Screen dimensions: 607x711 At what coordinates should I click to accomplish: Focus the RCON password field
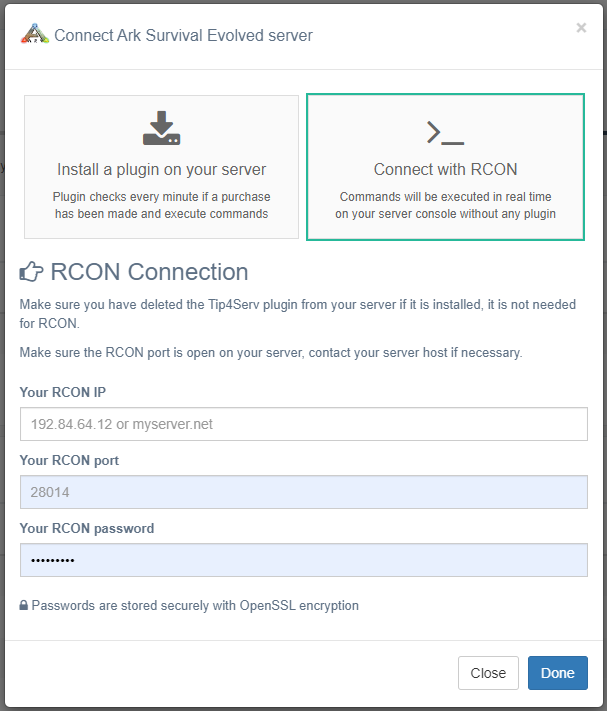coord(303,560)
